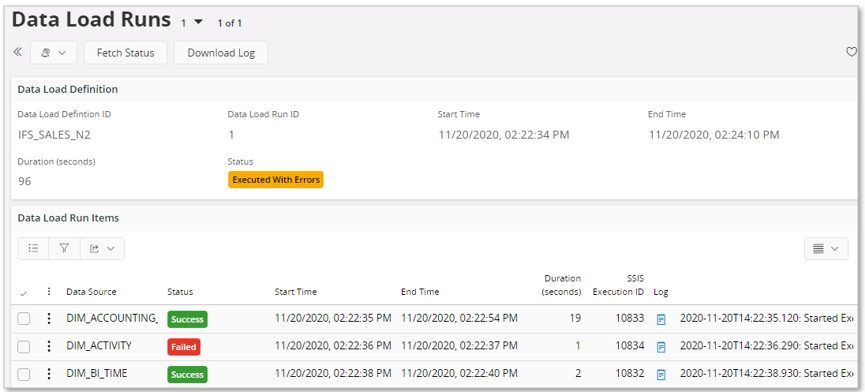Screen dimensions: 865x392
Task: Expand the export dropdown in table toolbar
Action: pos(102,249)
